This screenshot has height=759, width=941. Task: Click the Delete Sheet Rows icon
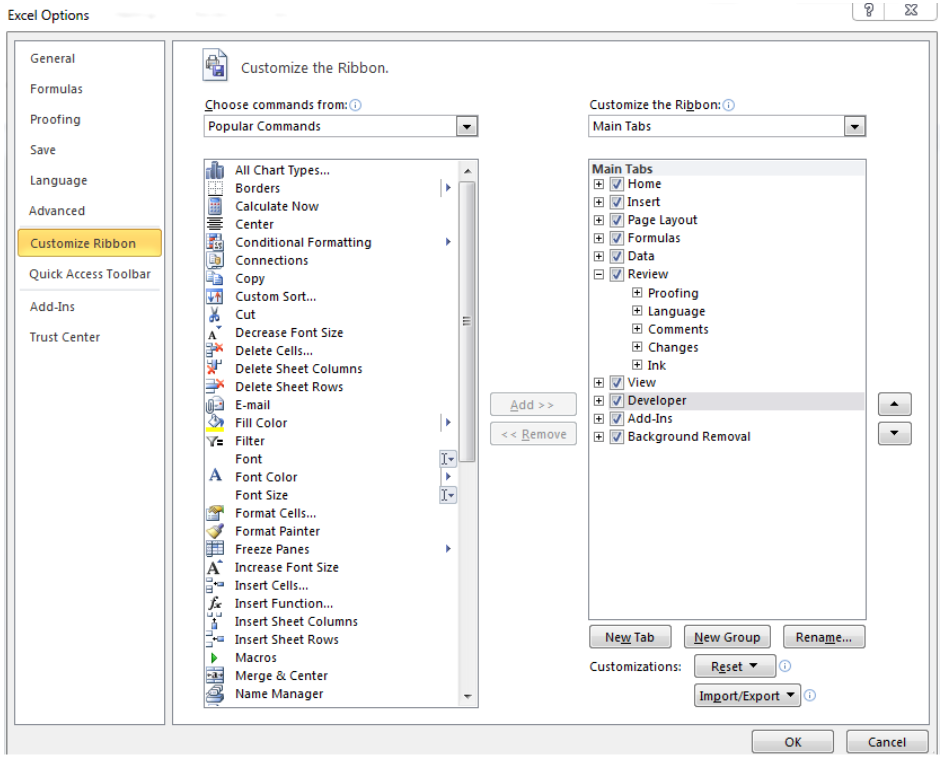(x=215, y=386)
